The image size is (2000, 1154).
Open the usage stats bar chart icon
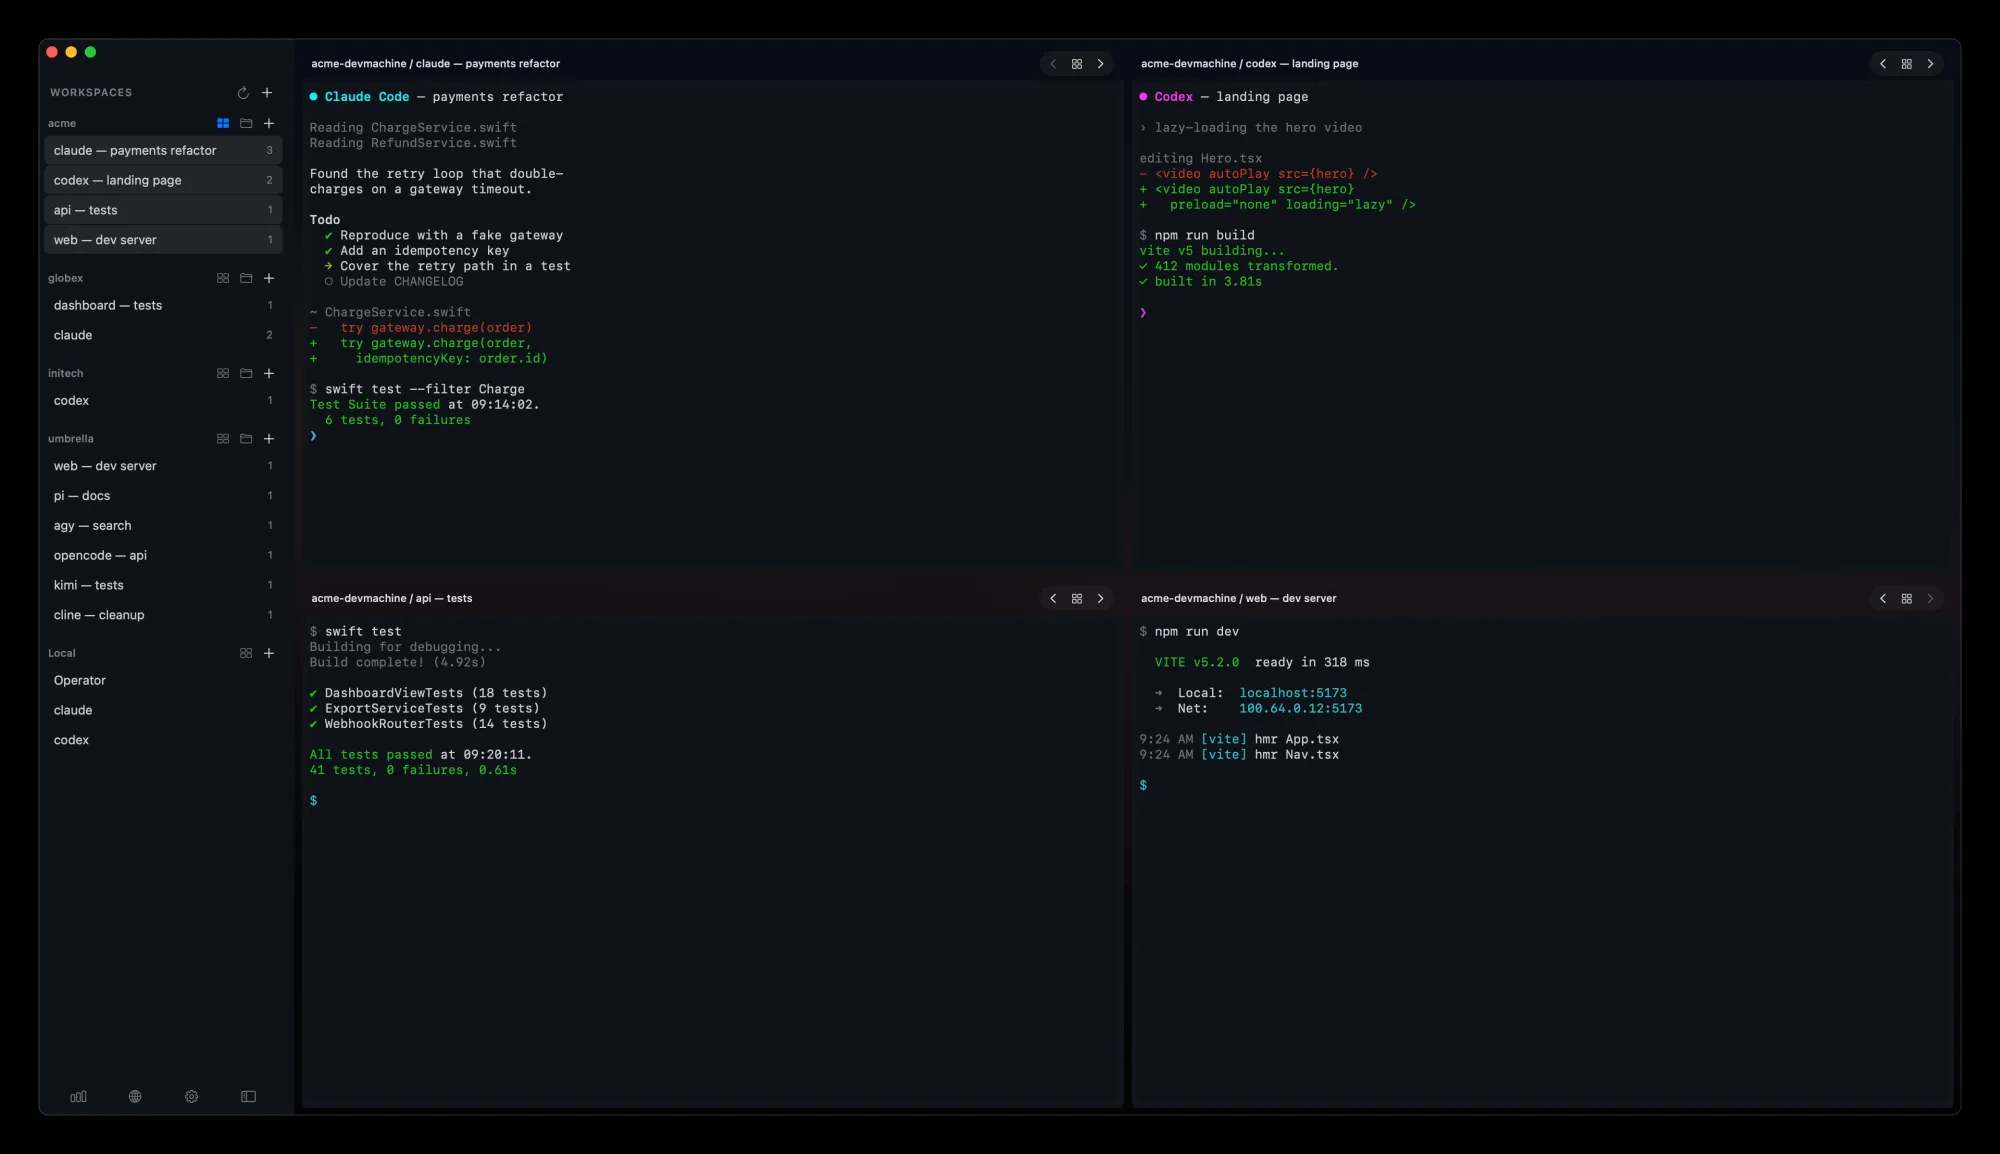(x=79, y=1097)
